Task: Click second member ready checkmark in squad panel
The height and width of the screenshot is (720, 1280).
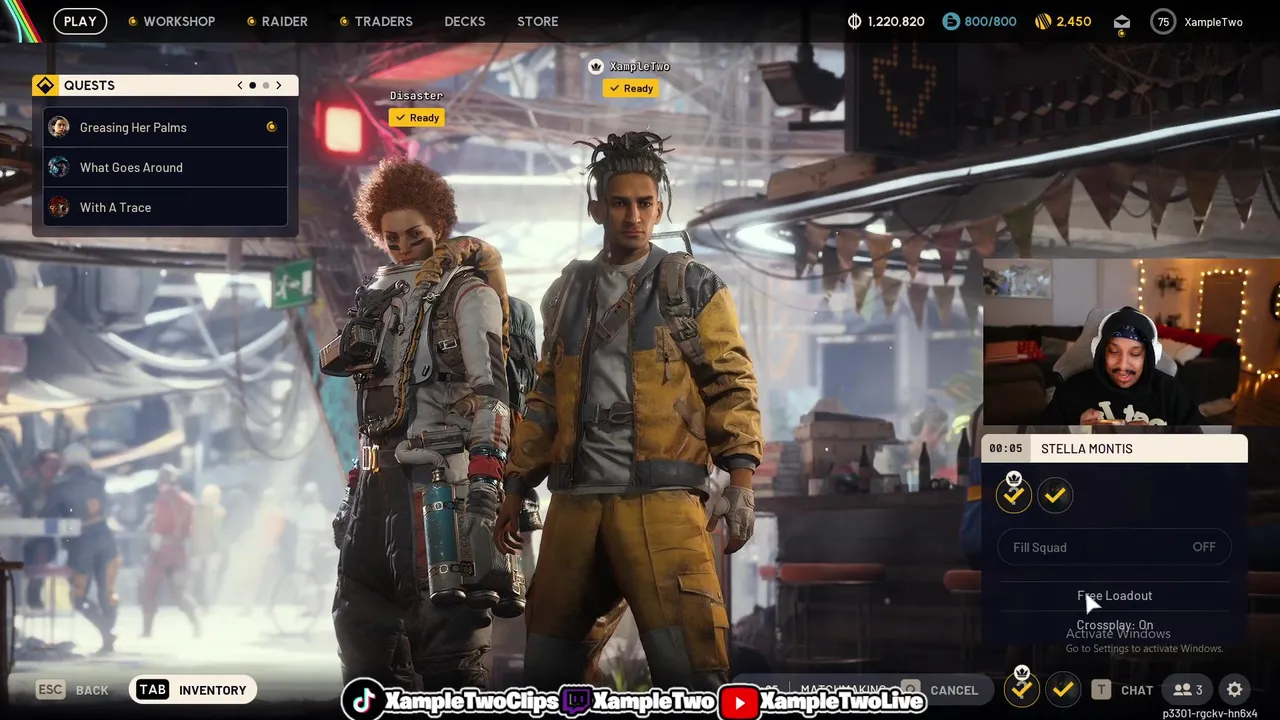Action: (x=1055, y=495)
